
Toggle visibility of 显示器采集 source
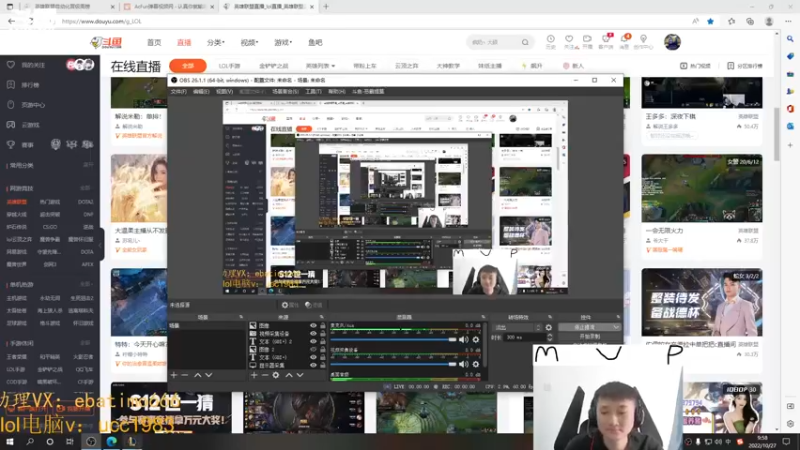click(313, 365)
